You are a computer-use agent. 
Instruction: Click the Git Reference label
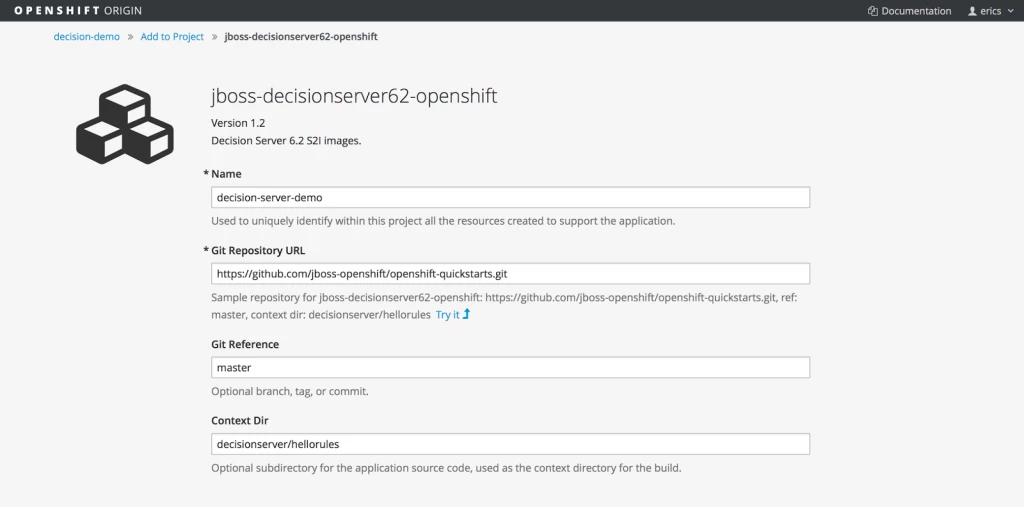click(245, 344)
